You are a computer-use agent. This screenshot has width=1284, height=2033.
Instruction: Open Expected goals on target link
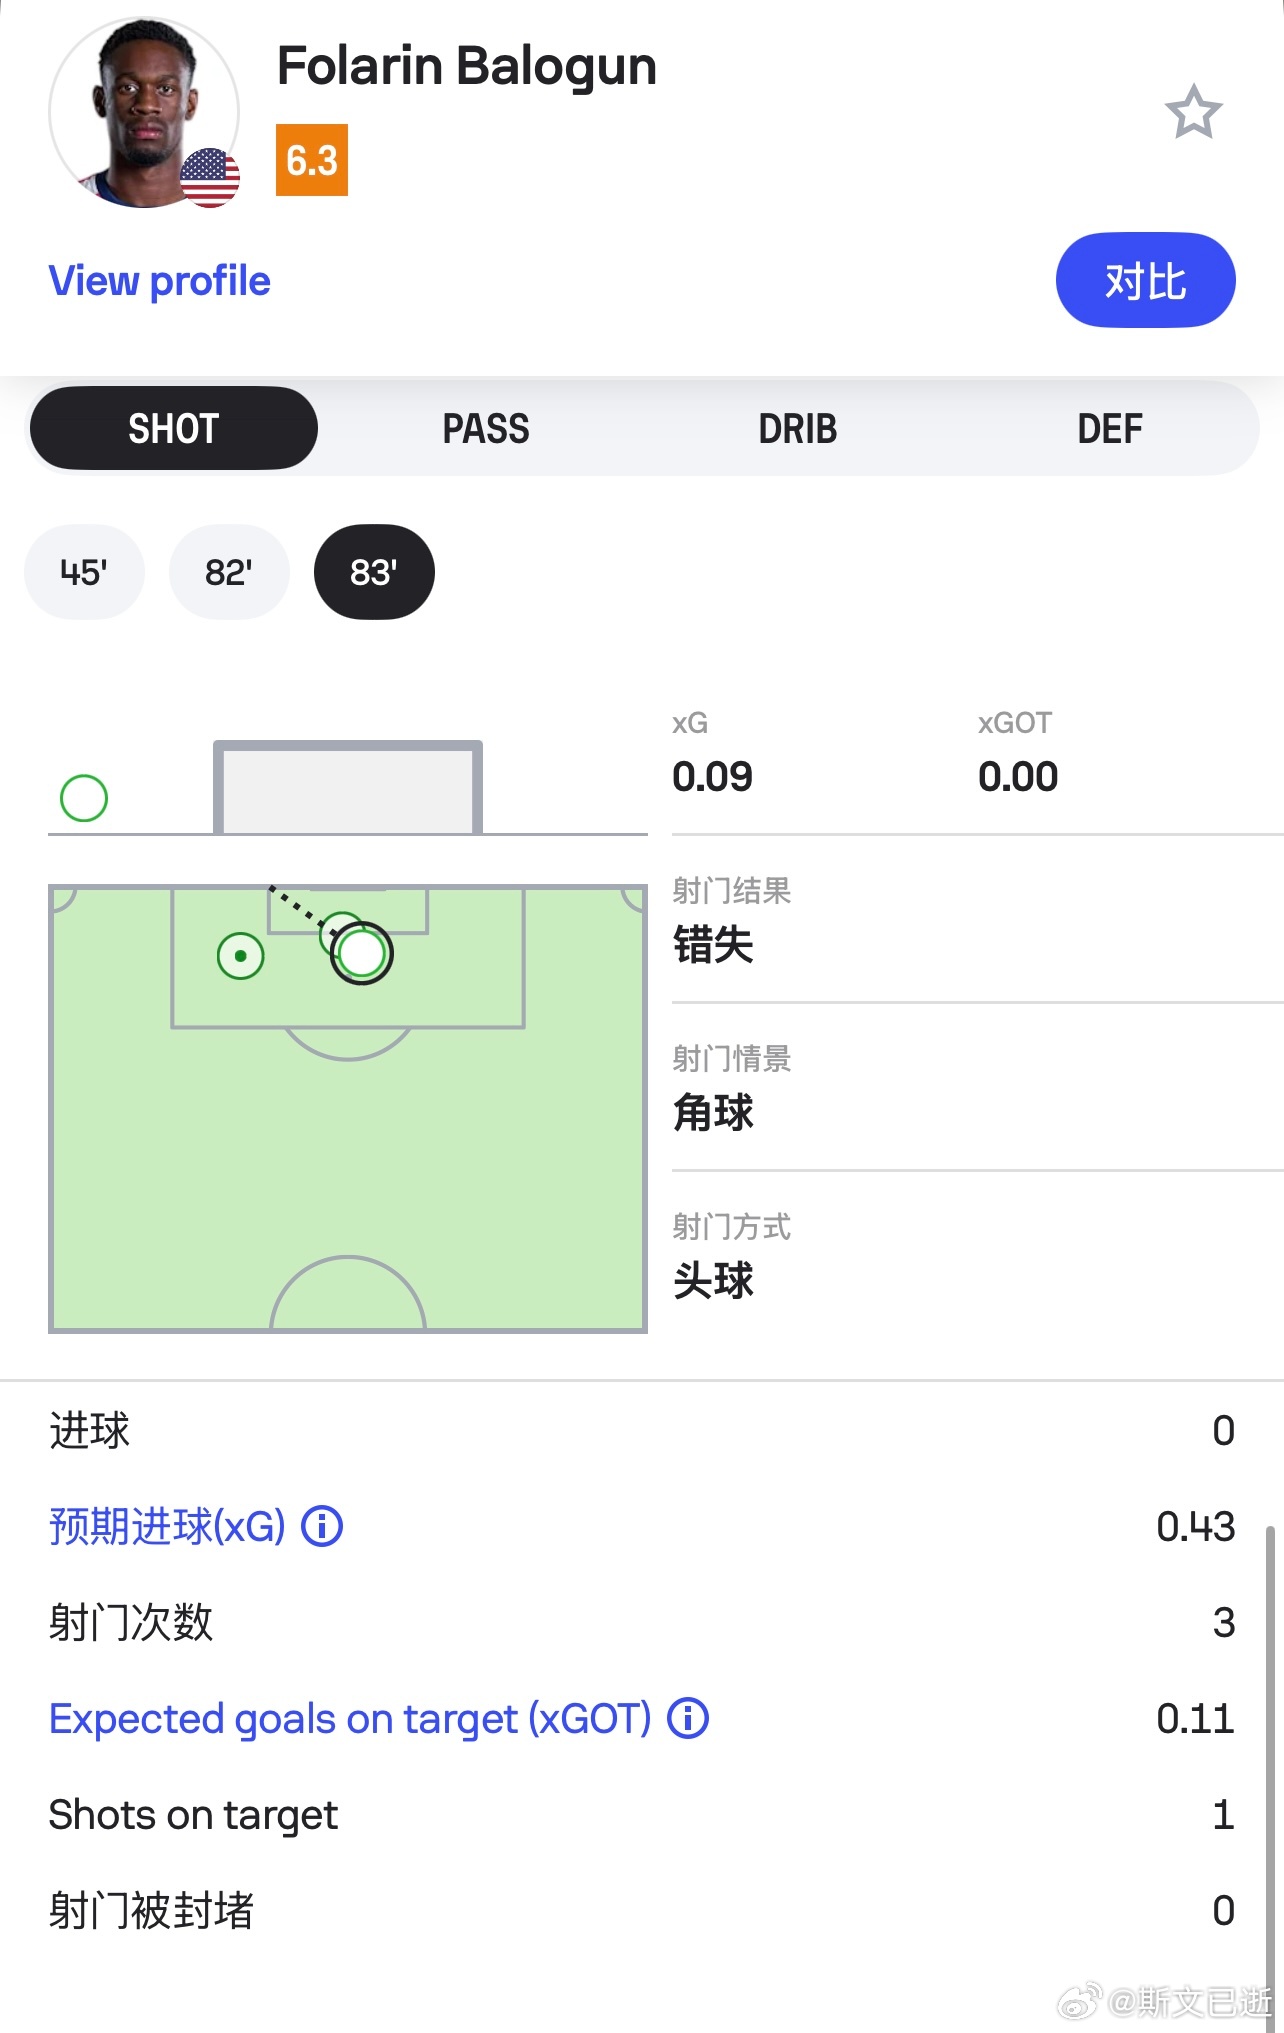350,1719
